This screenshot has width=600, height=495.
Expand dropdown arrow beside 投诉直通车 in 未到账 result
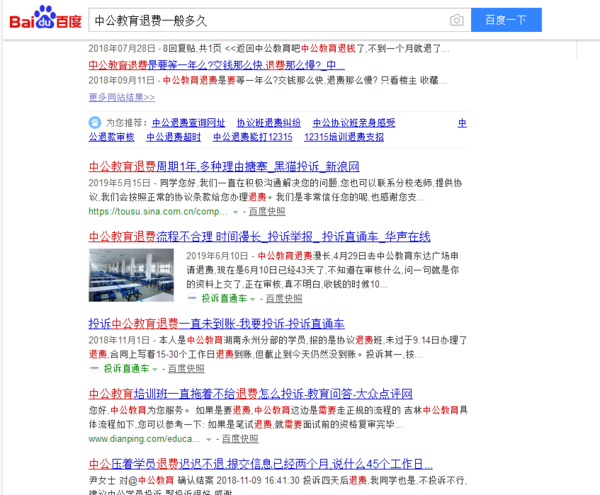pyautogui.click(x=155, y=370)
